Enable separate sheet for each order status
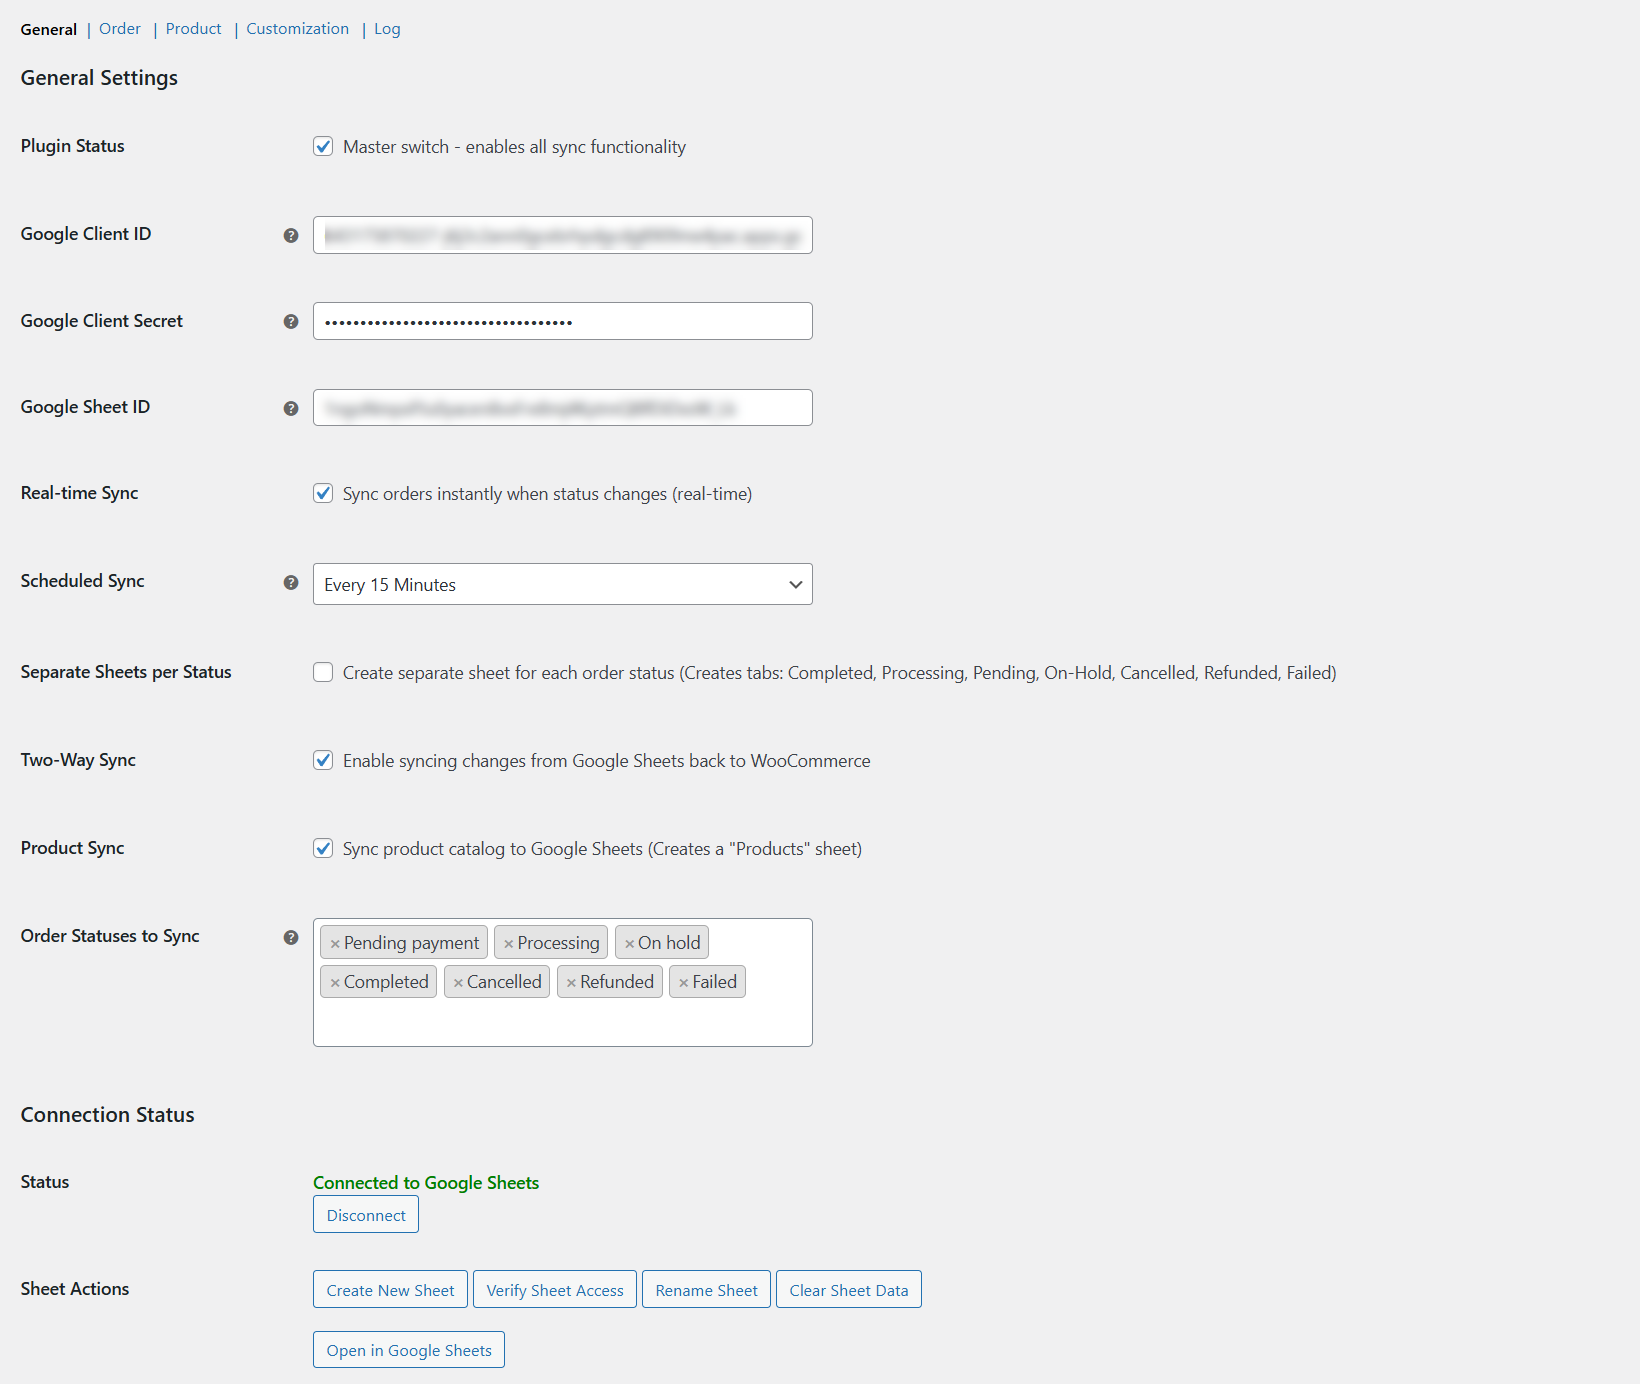1640x1384 pixels. 323,672
